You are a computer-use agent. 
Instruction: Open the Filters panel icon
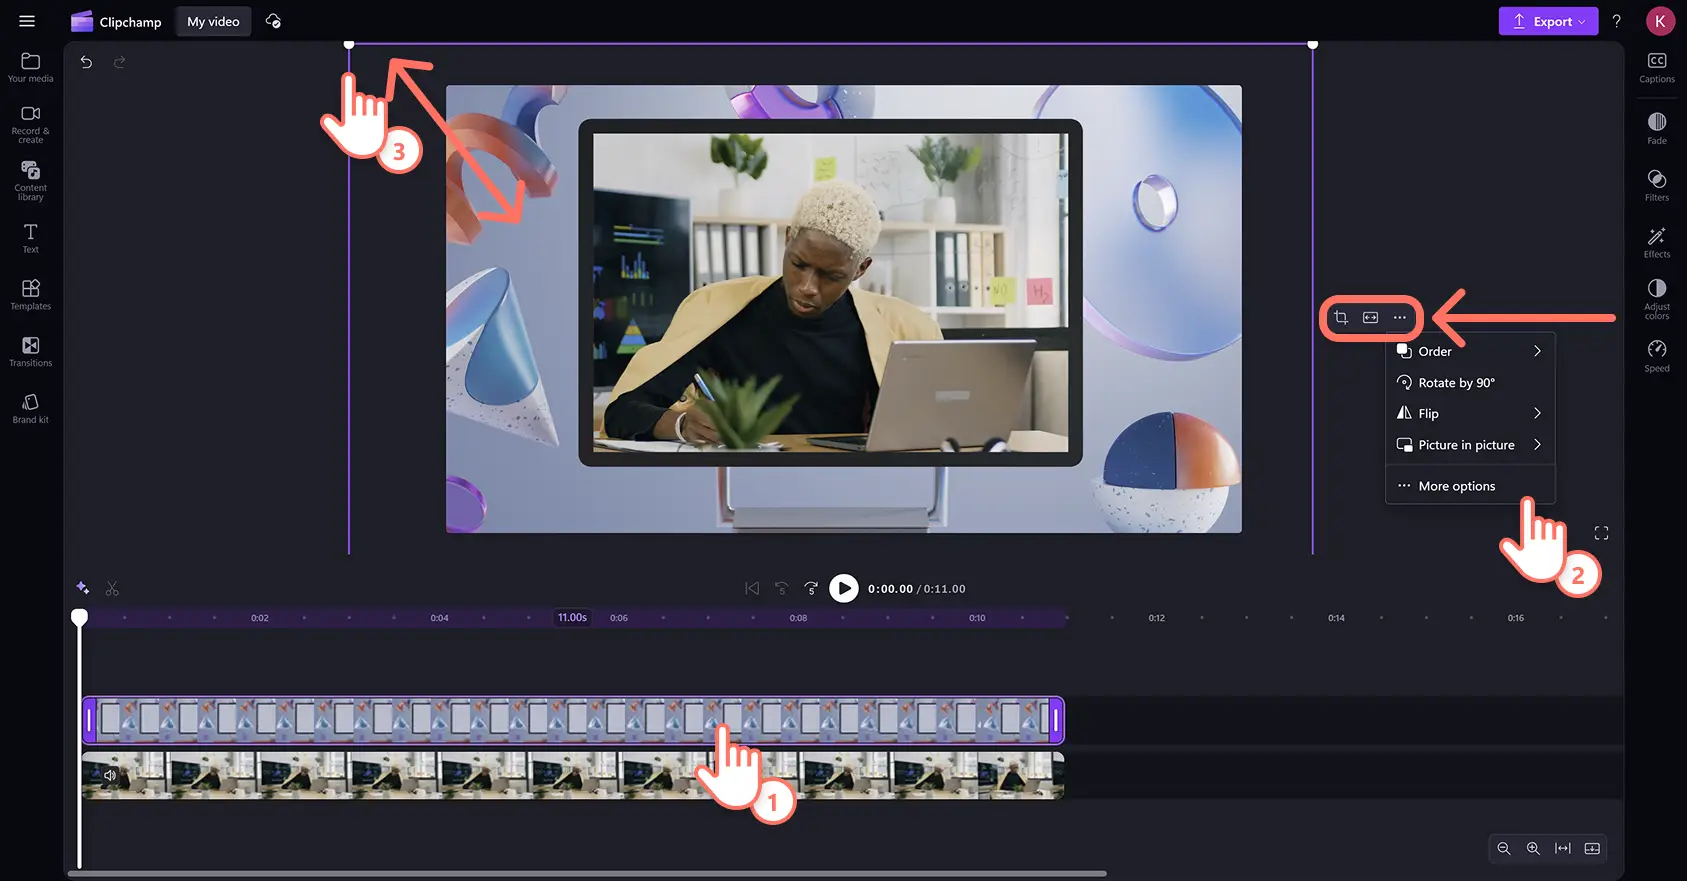pos(1656,184)
